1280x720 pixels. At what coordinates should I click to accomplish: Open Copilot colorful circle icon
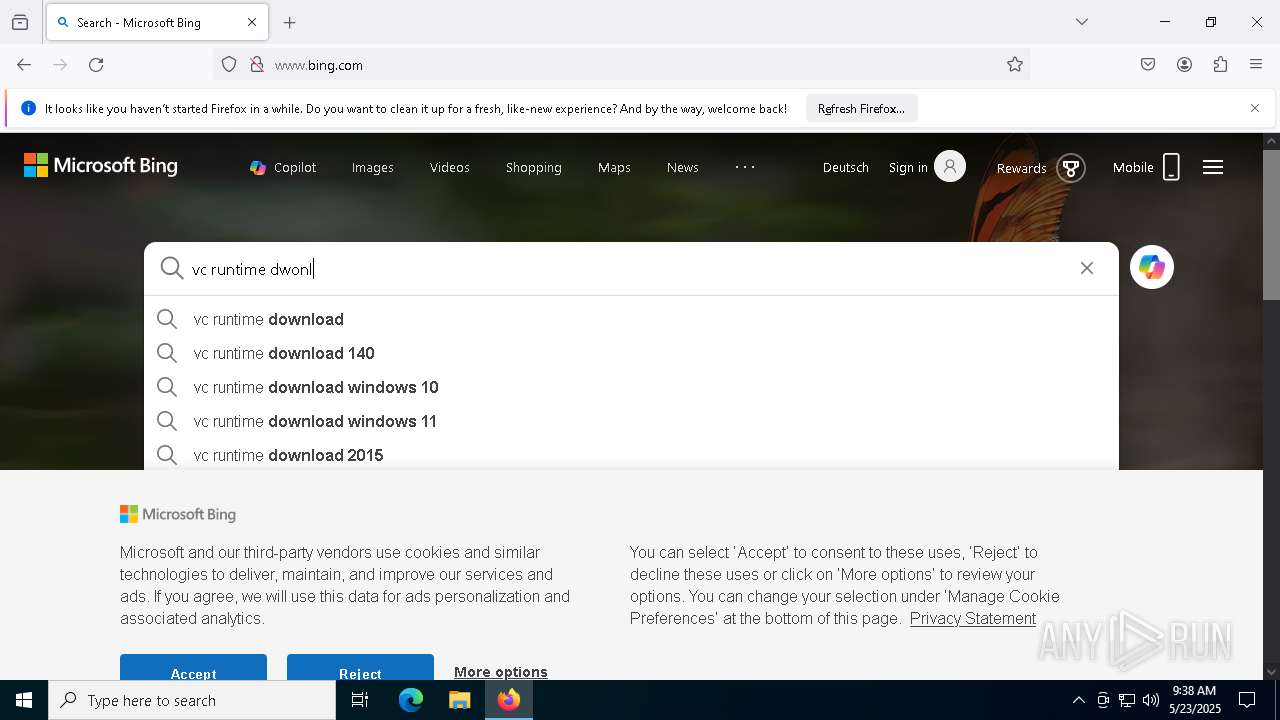(1152, 267)
